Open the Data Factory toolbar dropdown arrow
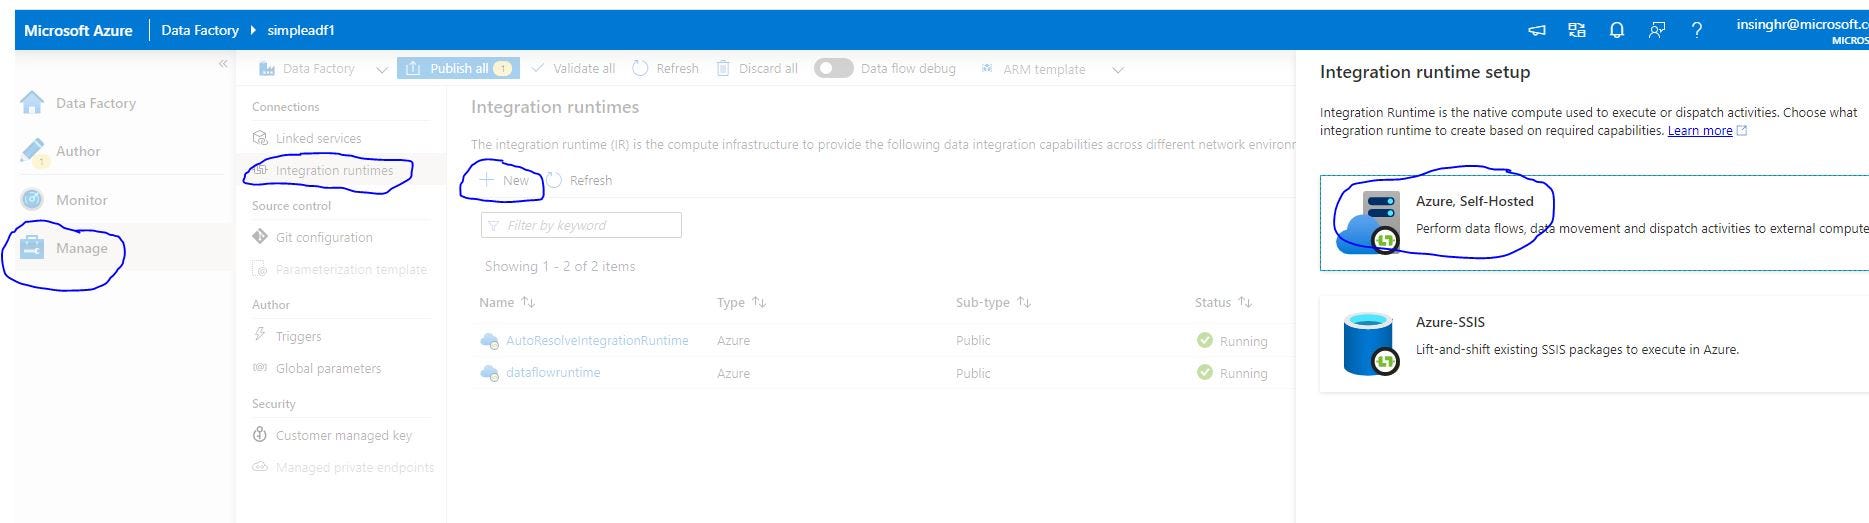1869x523 pixels. [381, 69]
